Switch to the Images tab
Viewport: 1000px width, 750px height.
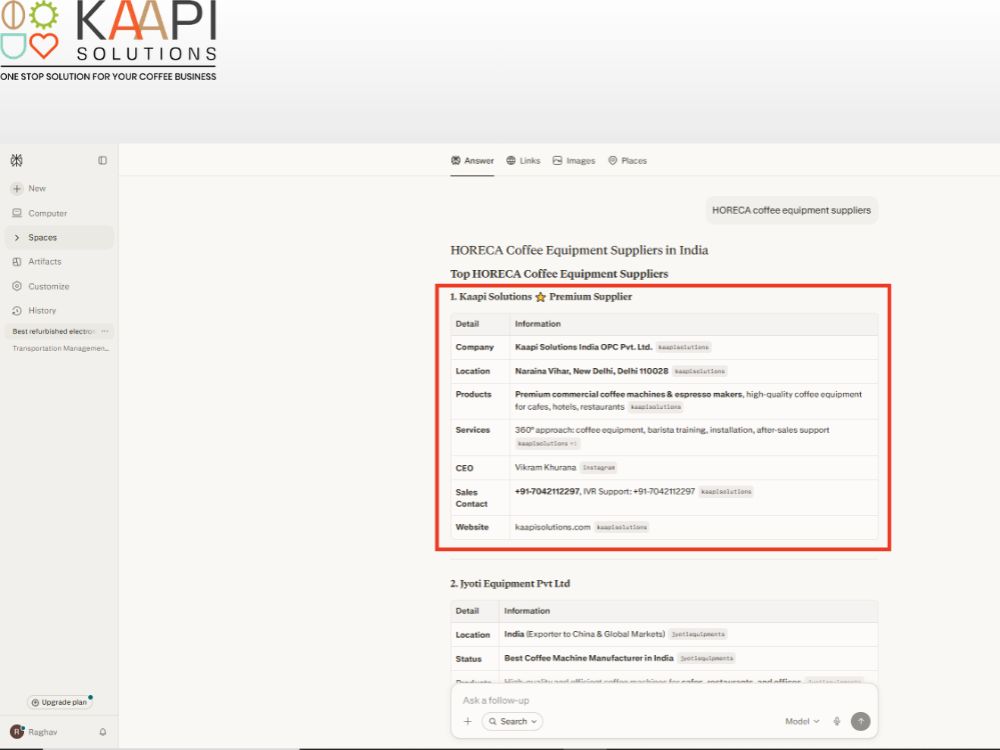click(574, 161)
